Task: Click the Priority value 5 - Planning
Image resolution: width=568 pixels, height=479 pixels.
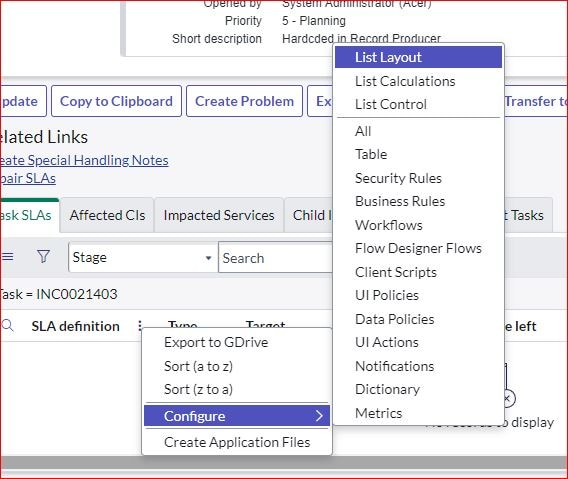Action: [314, 21]
